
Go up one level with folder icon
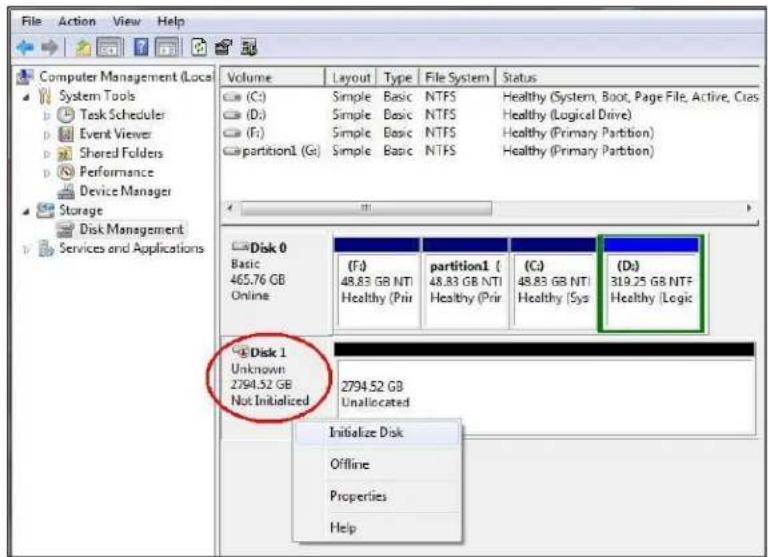click(x=83, y=48)
